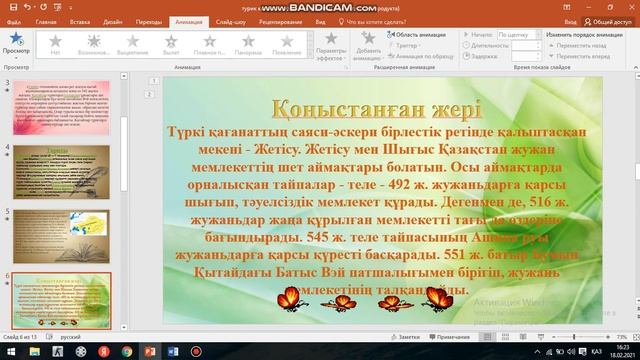Click the Задержка delay field
Image resolution: width=640 pixels, height=360 pixels.
coord(527,56)
